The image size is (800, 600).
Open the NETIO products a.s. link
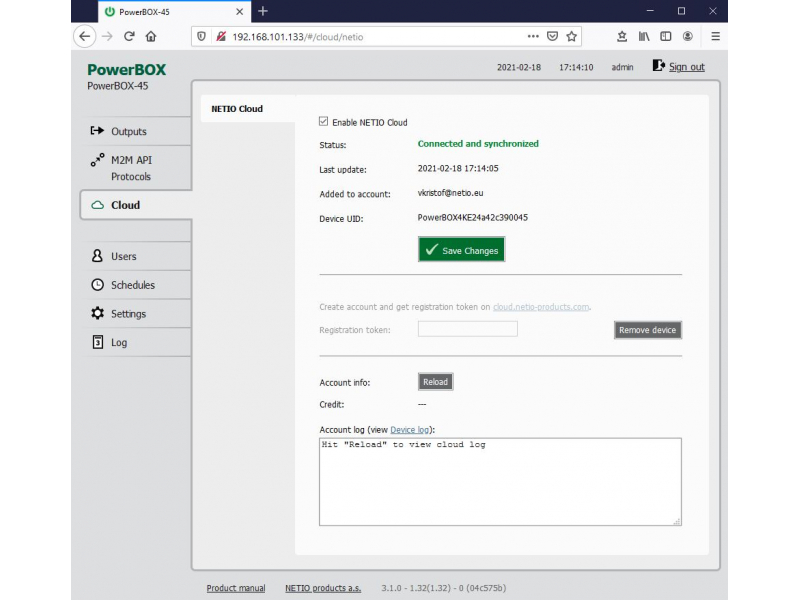click(323, 588)
